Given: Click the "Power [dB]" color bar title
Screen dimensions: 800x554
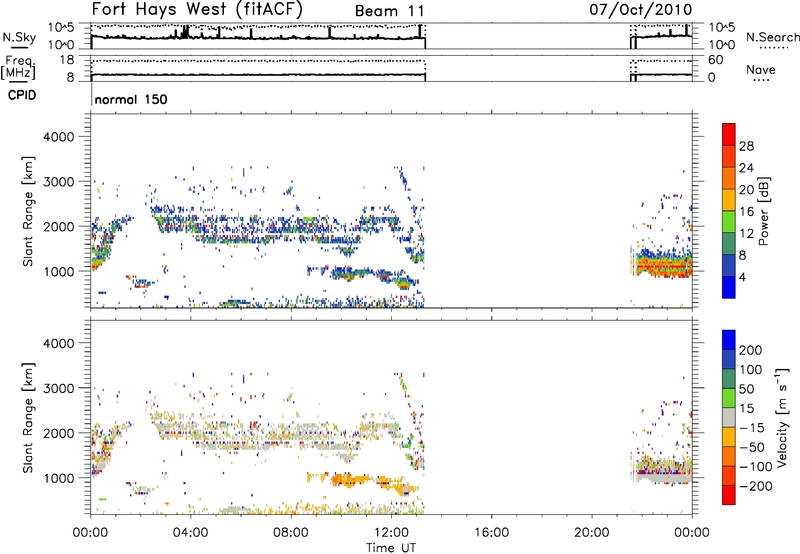Looking at the screenshot, I should click(764, 211).
